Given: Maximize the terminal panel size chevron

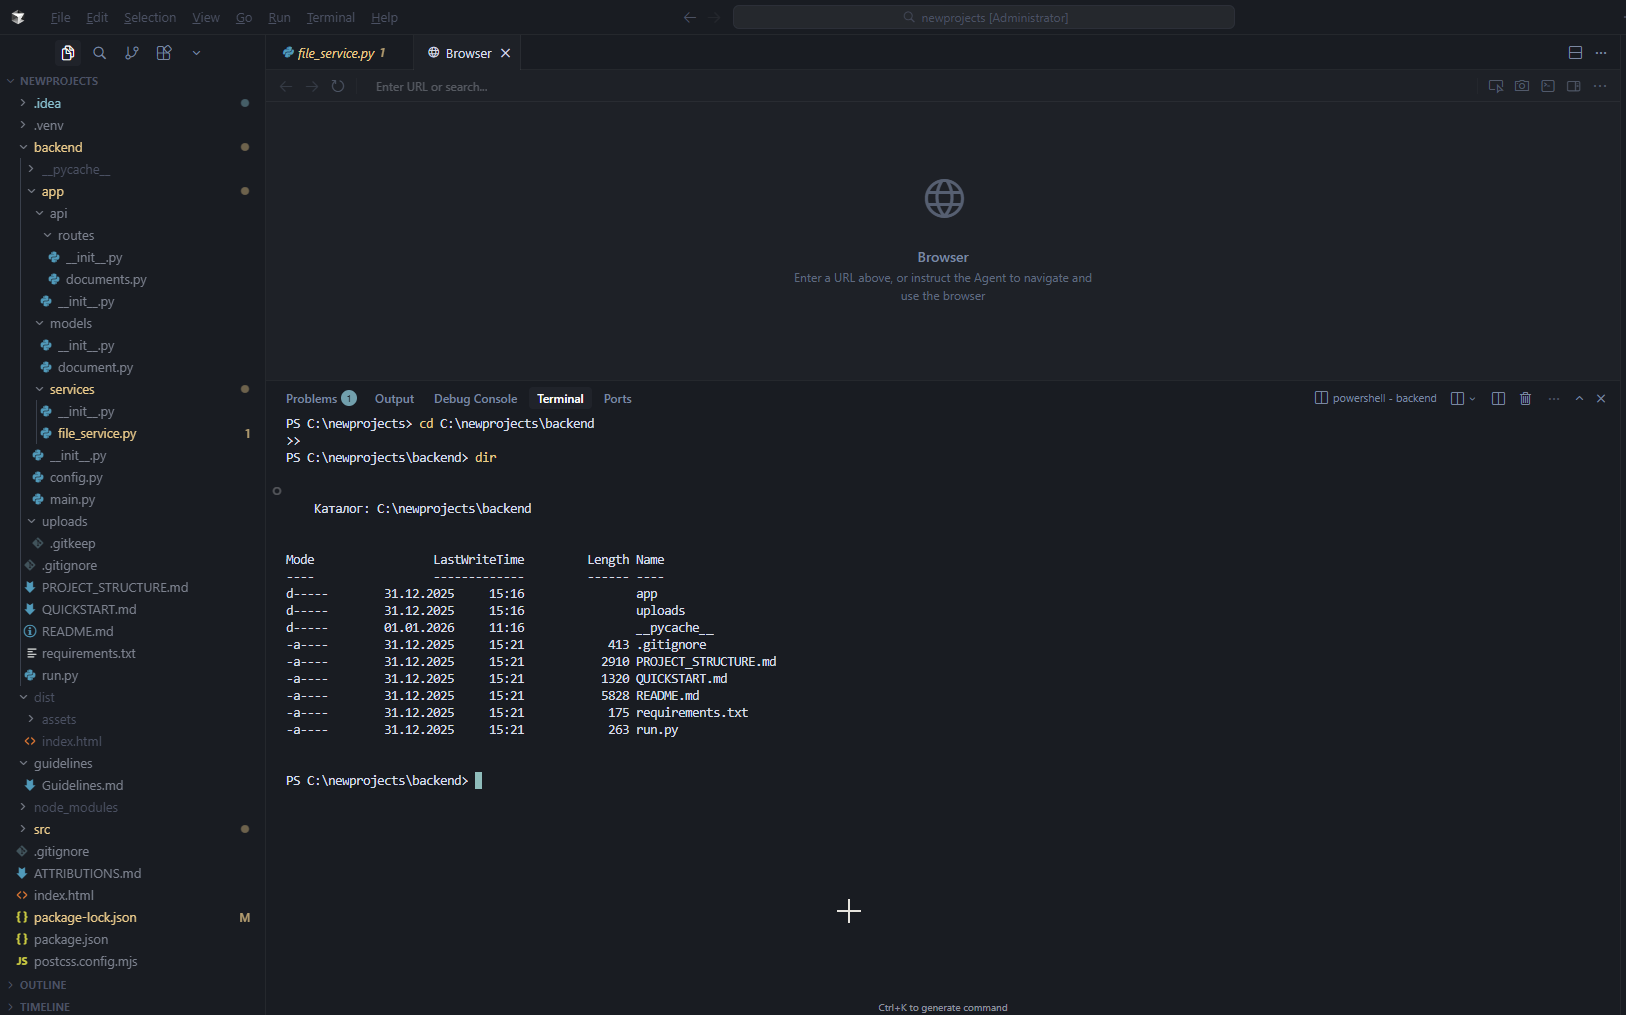Looking at the screenshot, I should coord(1579,398).
